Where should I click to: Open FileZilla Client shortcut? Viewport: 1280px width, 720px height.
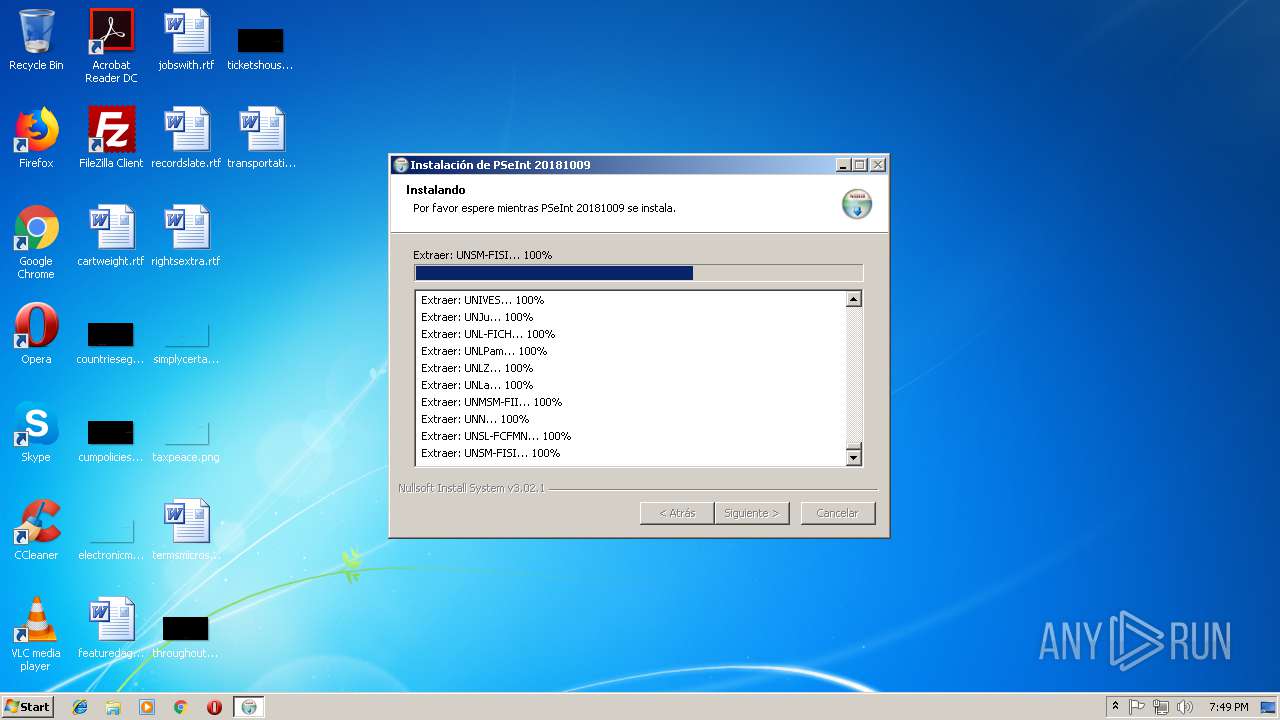(x=111, y=138)
